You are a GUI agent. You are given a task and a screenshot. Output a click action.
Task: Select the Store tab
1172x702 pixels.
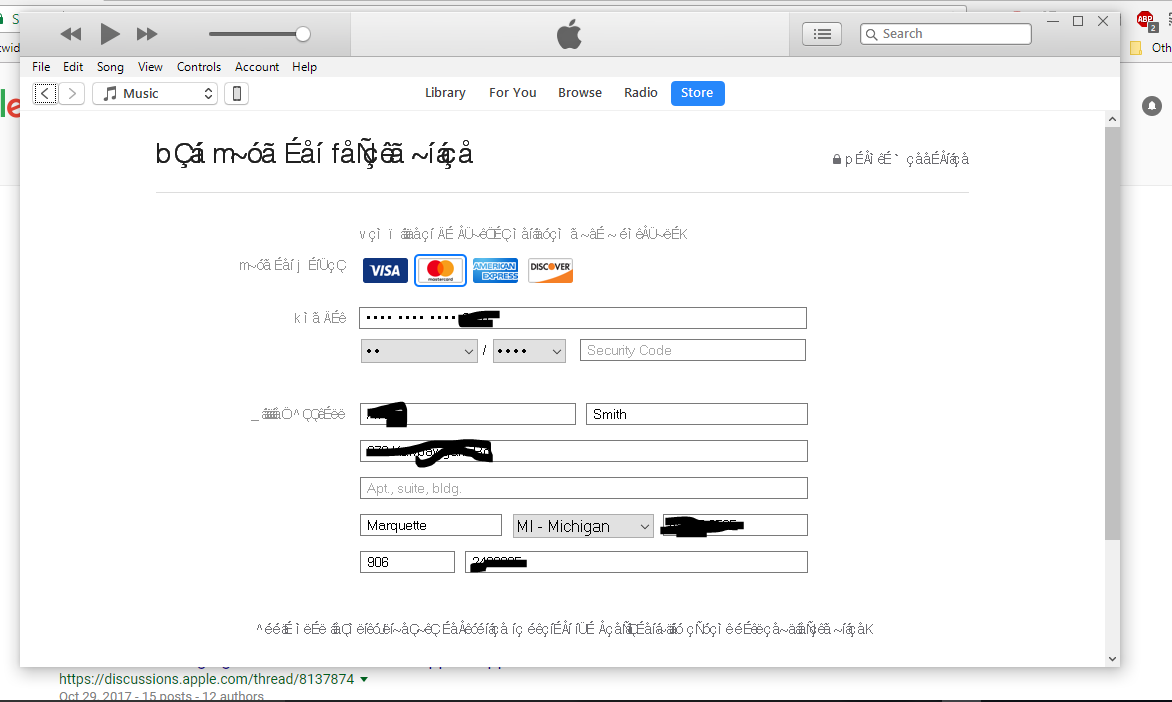tap(697, 93)
